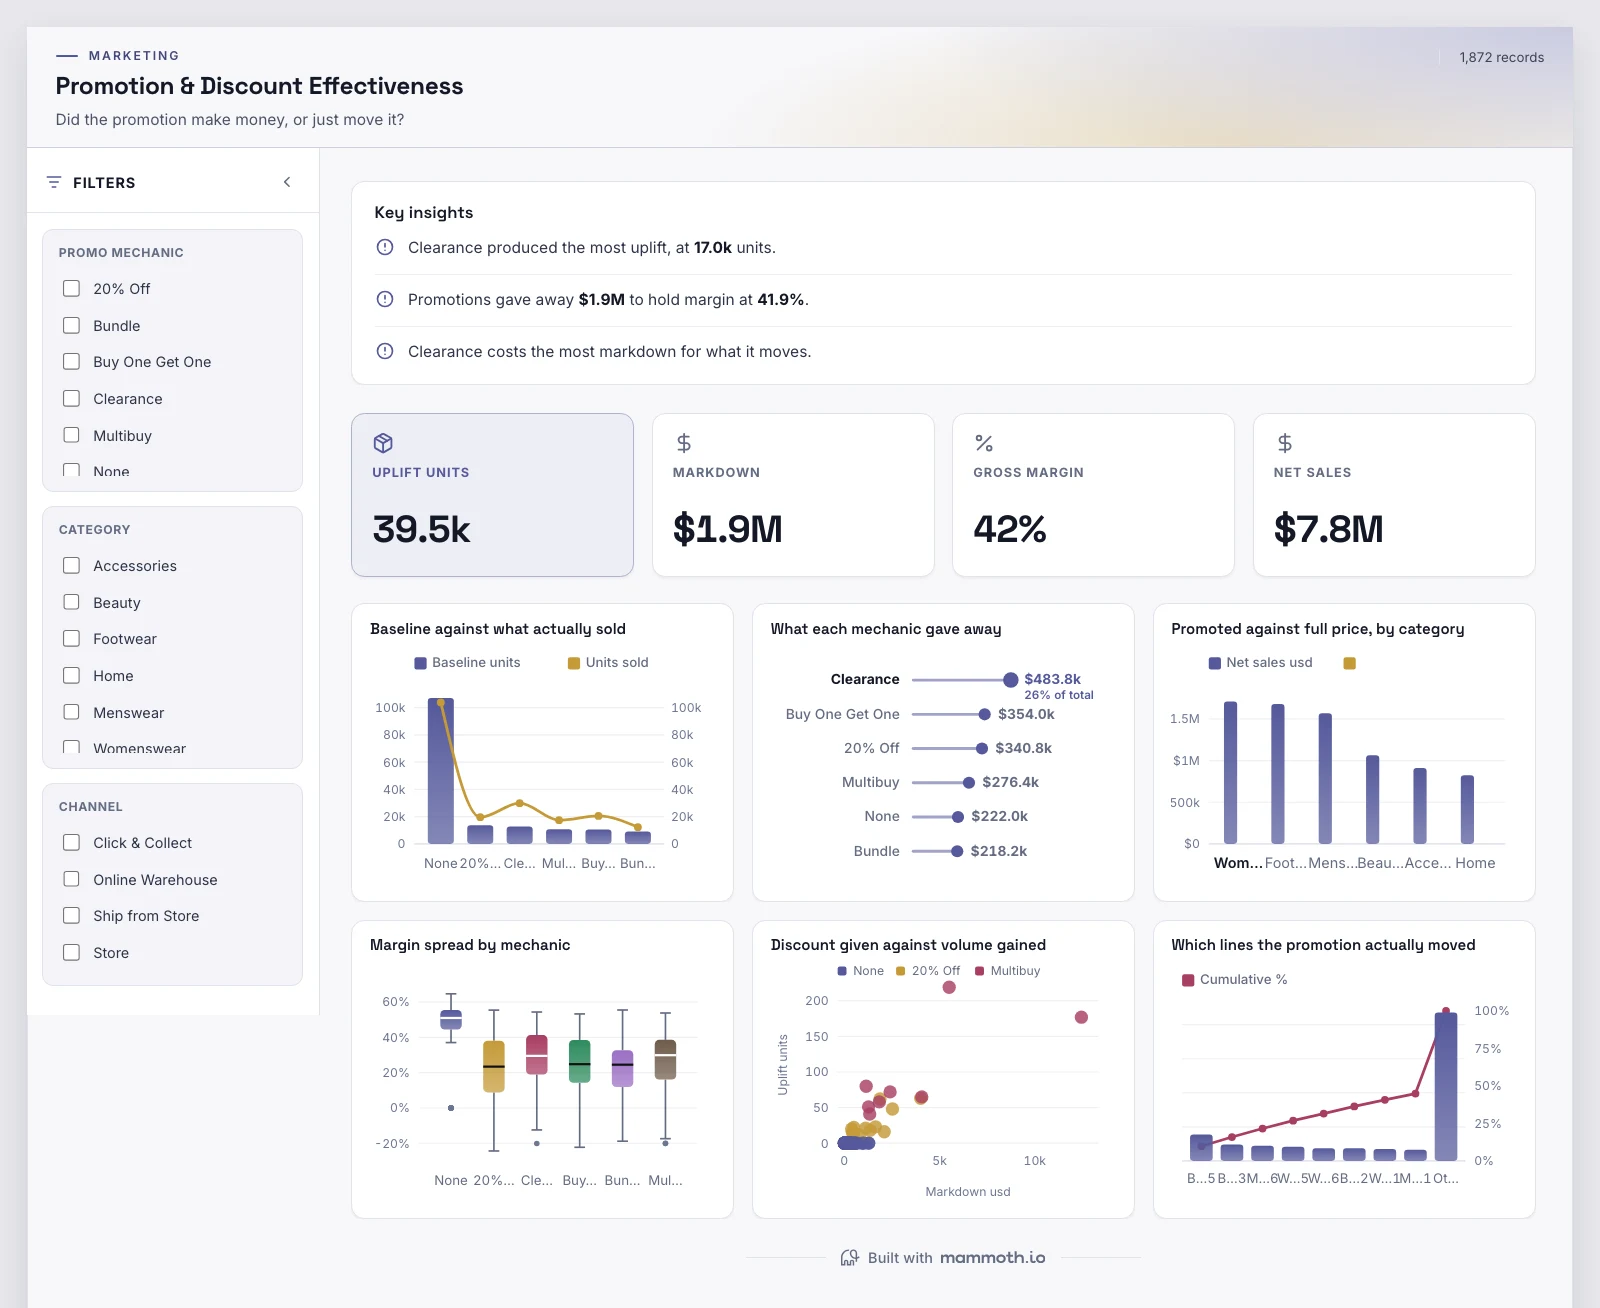Image resolution: width=1600 pixels, height=1308 pixels.
Task: Open the Gross Margin KPI card
Action: click(1093, 495)
